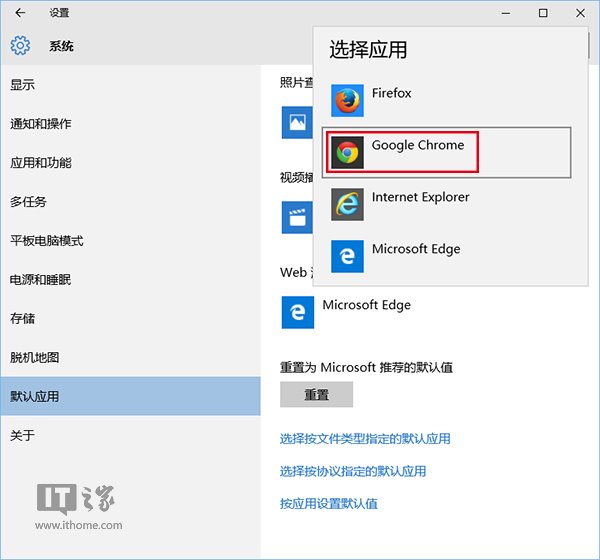Click 按应用设置默认值 link
This screenshot has height=560, width=600.
tap(328, 503)
